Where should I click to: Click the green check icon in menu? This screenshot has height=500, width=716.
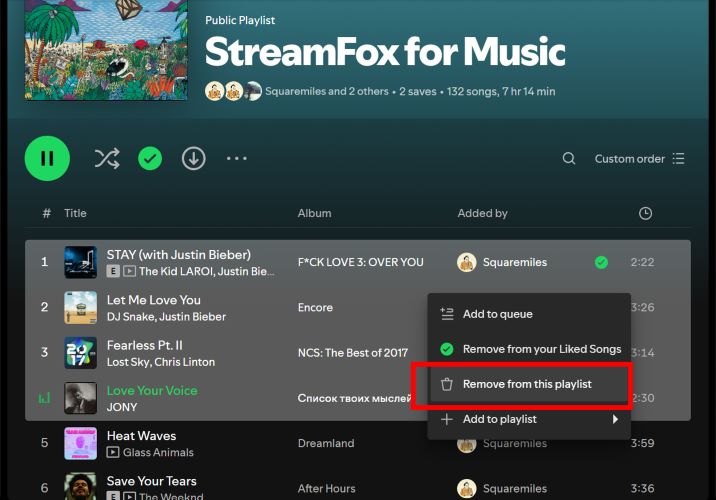point(447,349)
